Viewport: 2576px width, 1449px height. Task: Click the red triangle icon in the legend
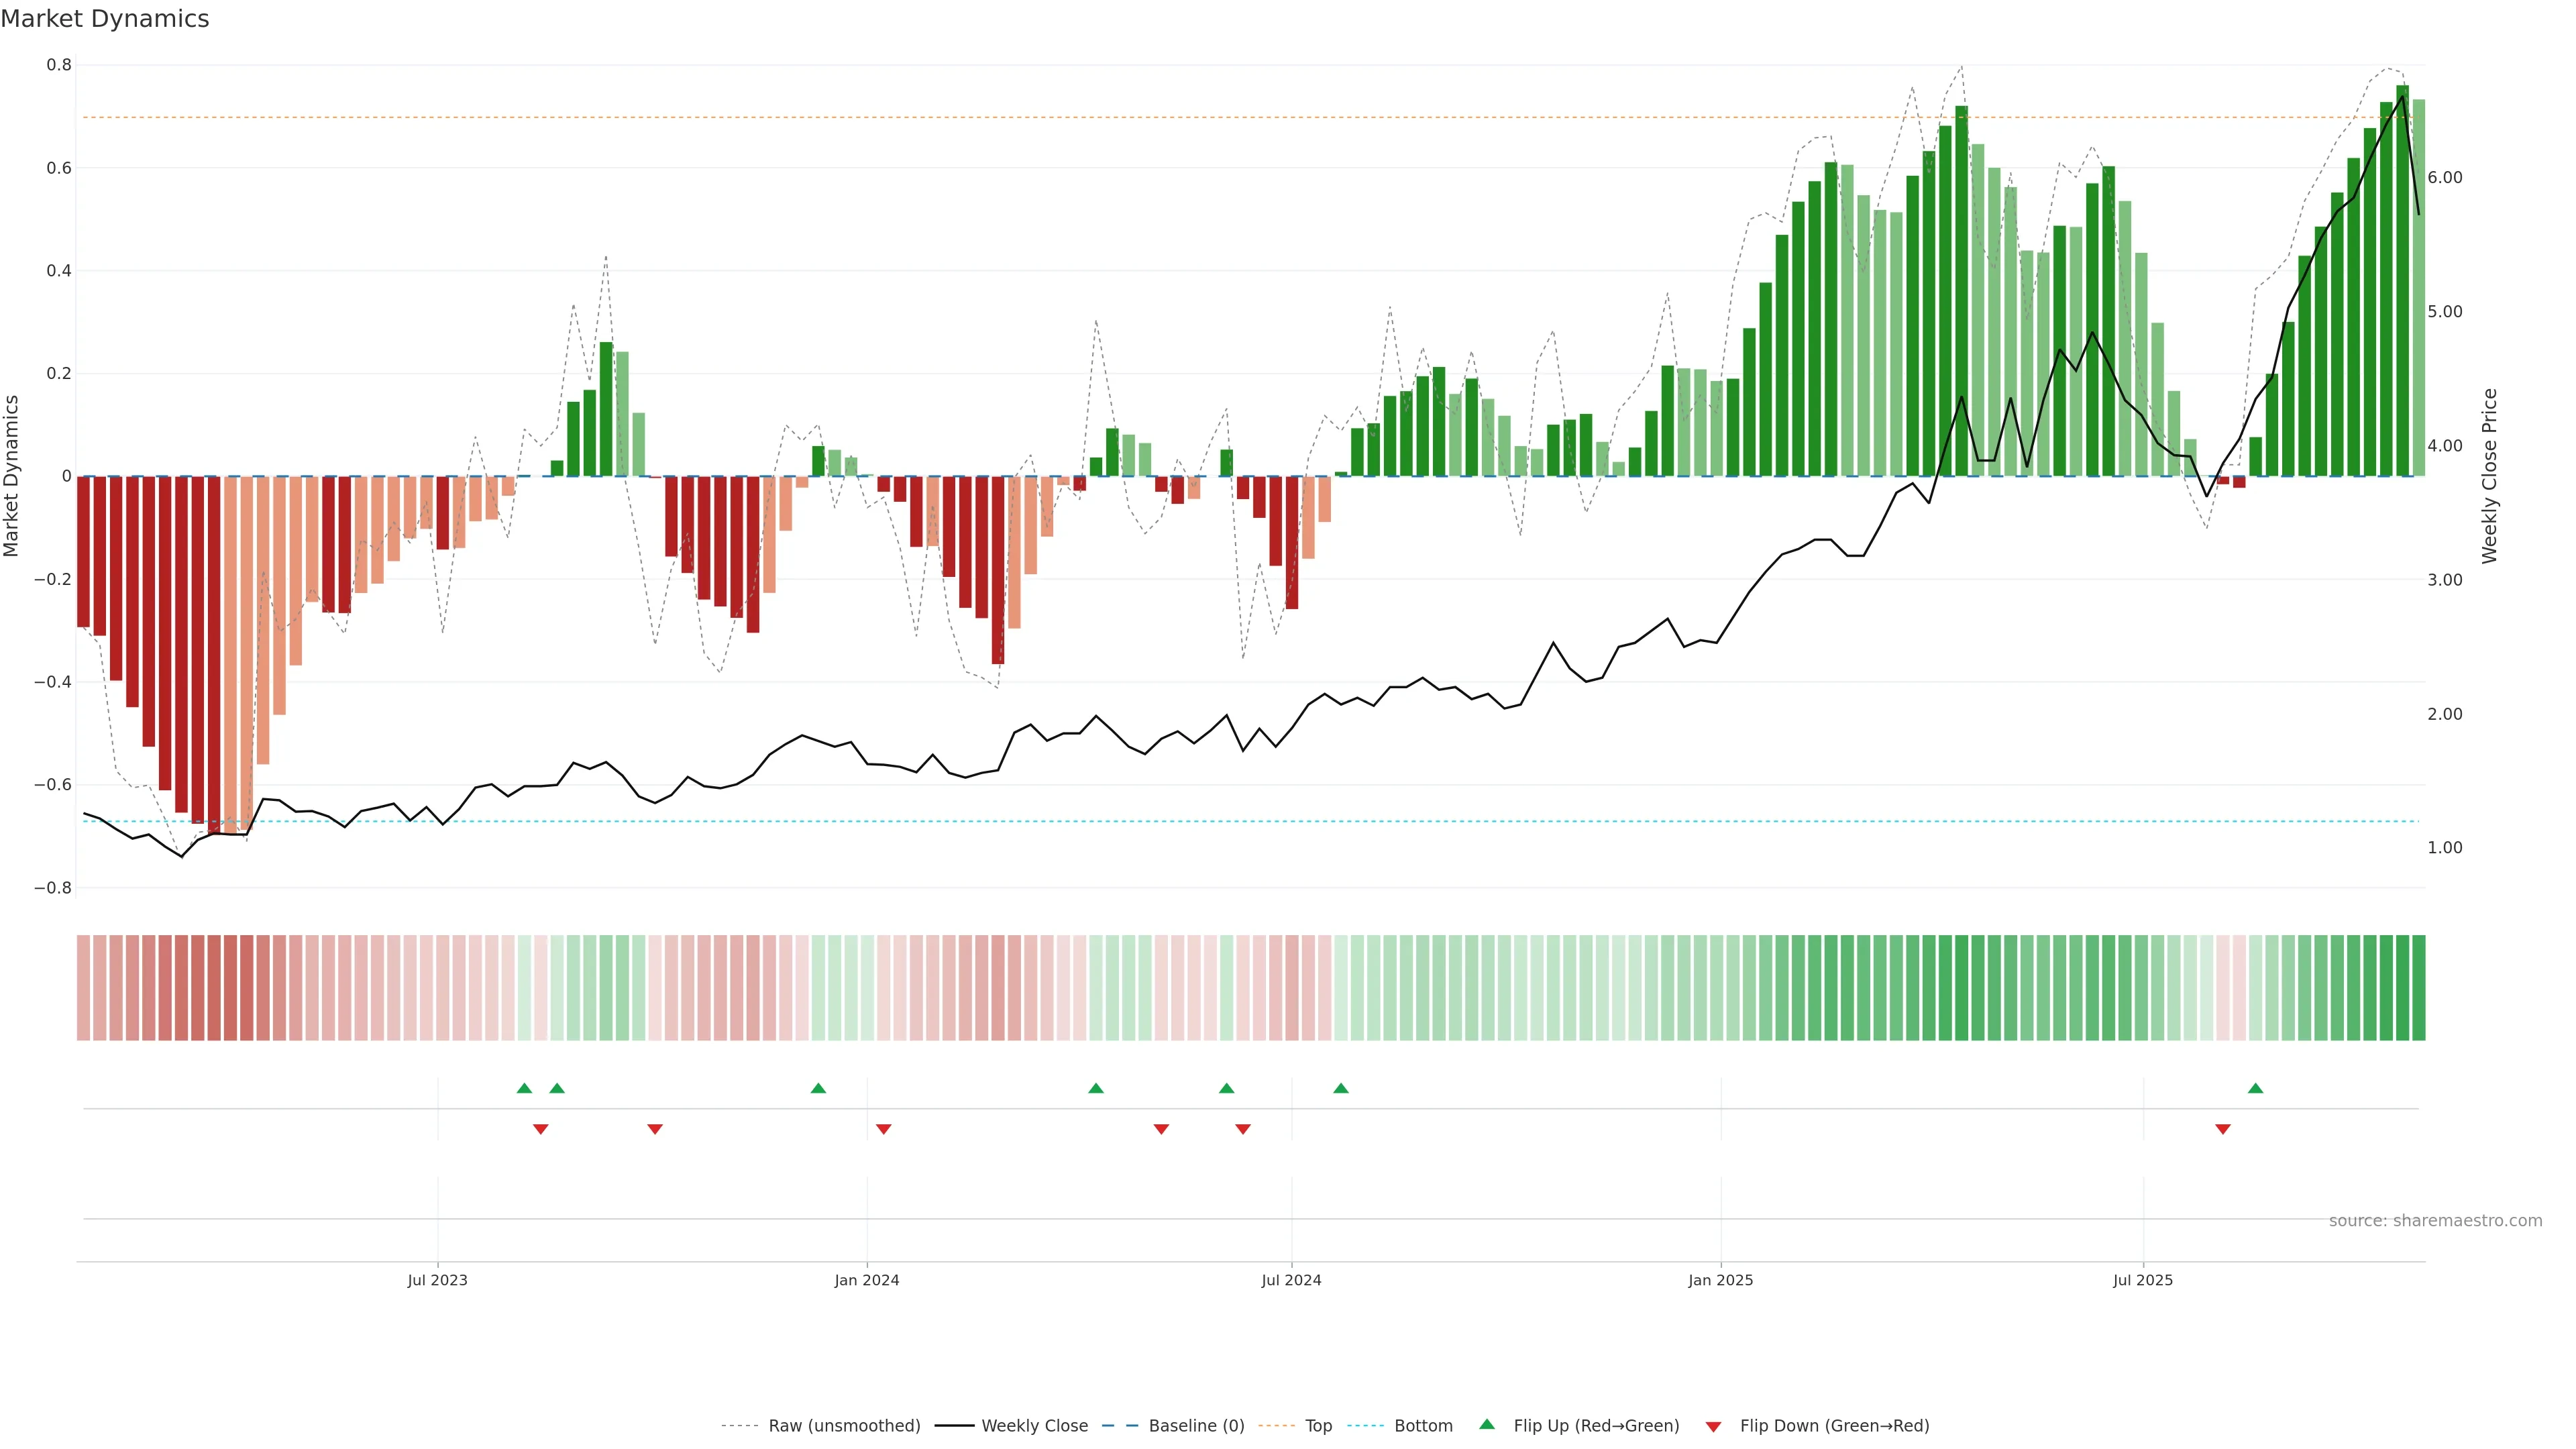1713,1427
